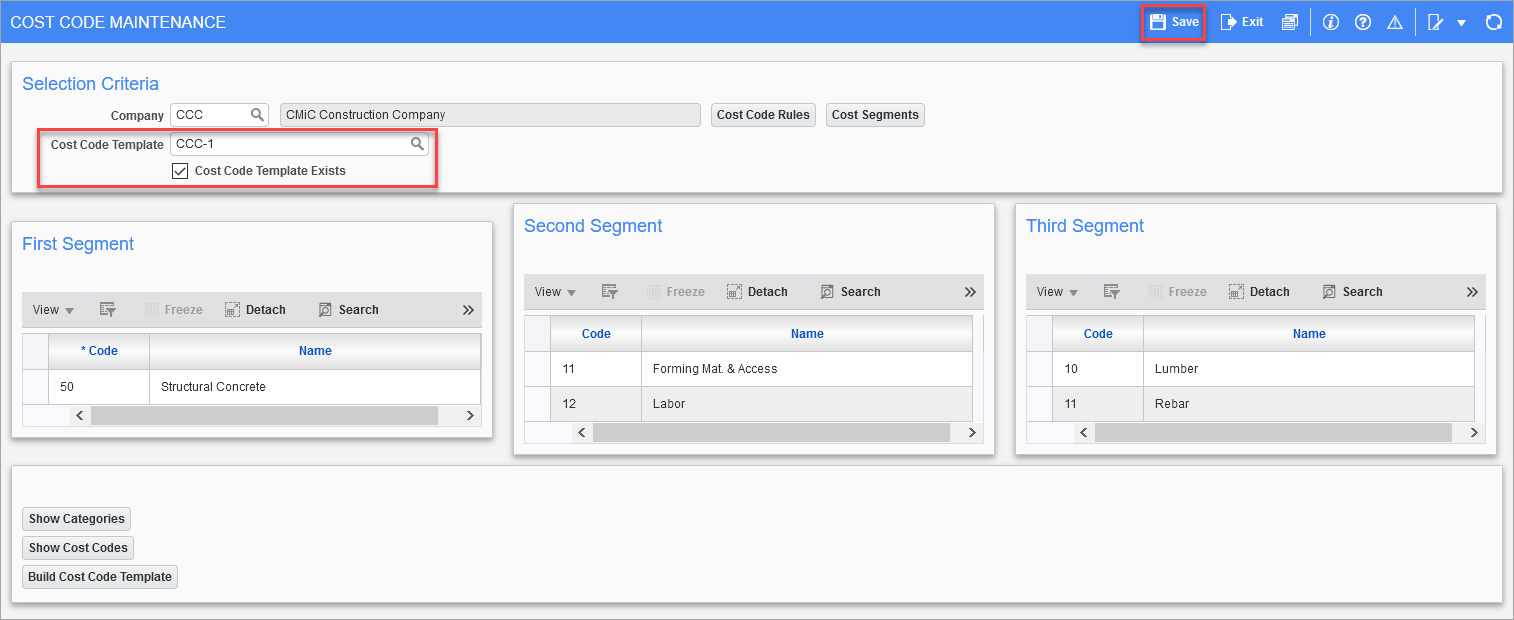The width and height of the screenshot is (1514, 620).
Task: Sort First Segment by Name column
Action: (315, 351)
